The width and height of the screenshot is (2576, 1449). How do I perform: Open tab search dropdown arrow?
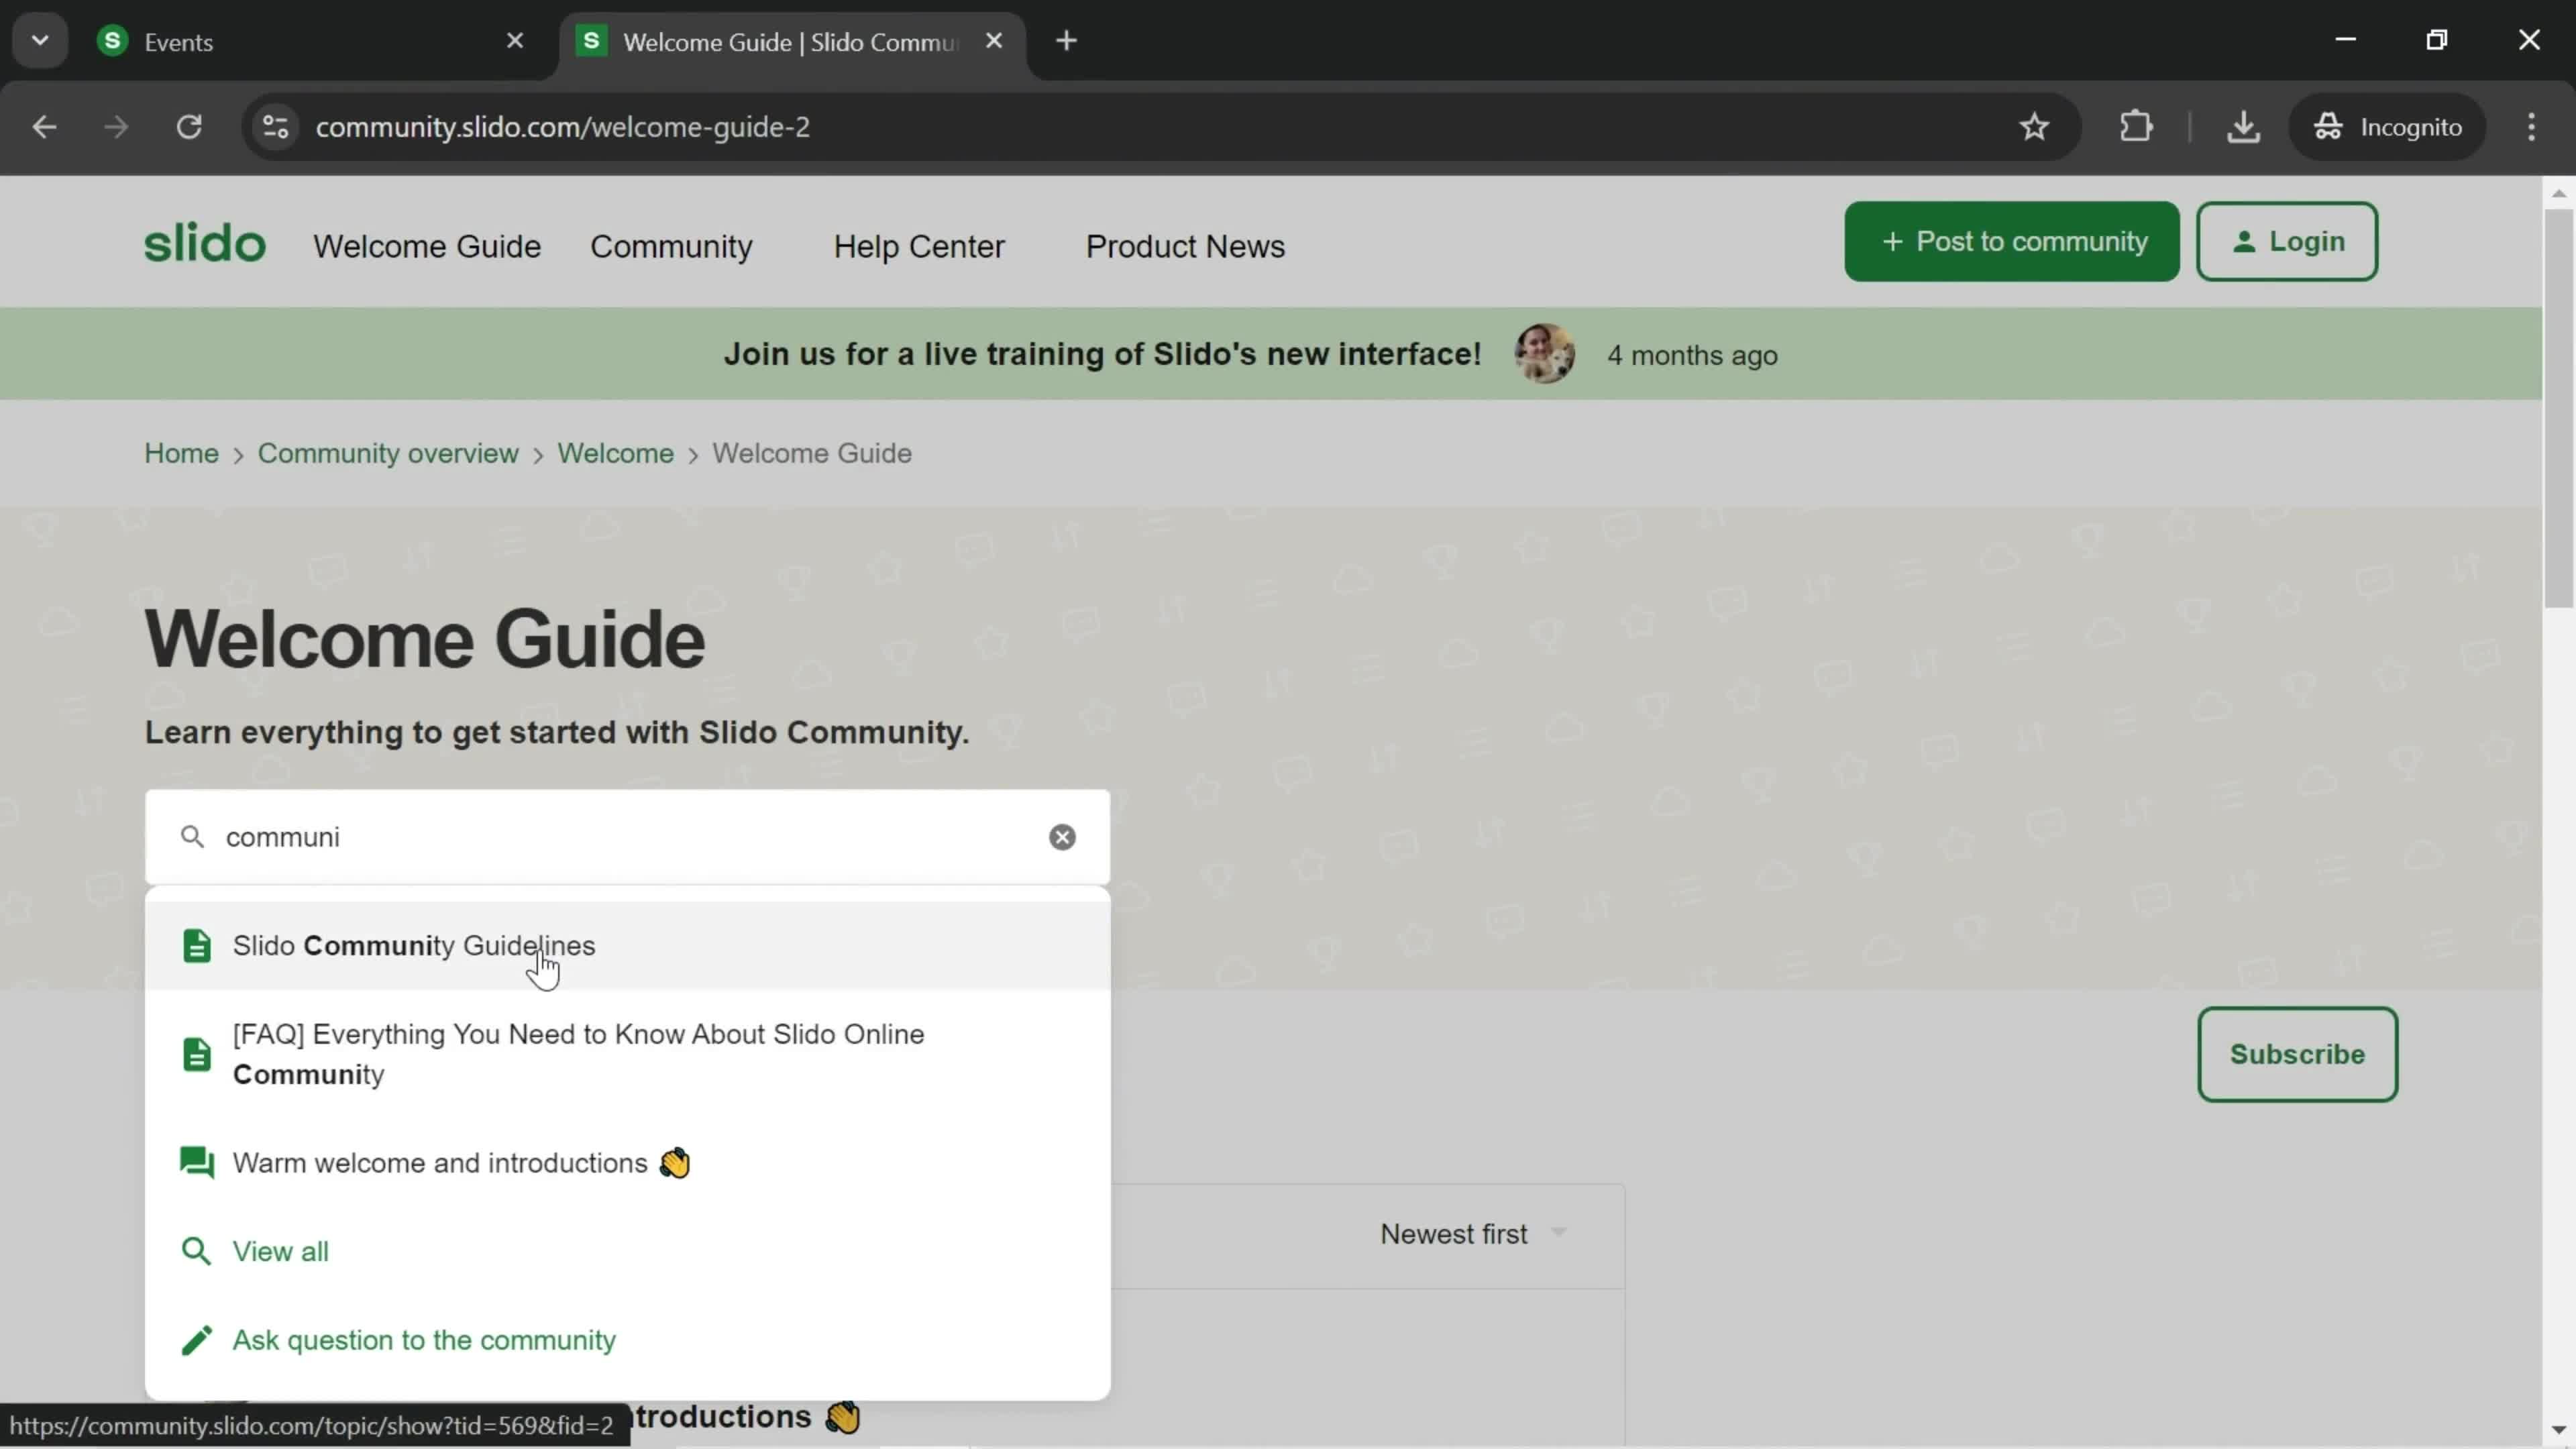(40, 41)
